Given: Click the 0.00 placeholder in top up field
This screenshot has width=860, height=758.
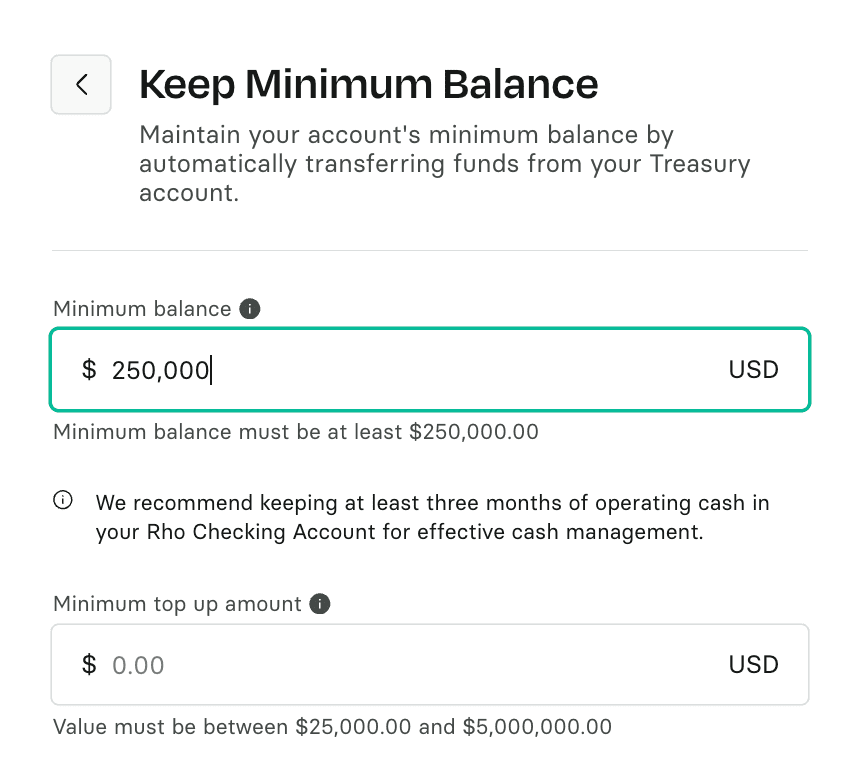Looking at the screenshot, I should (x=138, y=665).
